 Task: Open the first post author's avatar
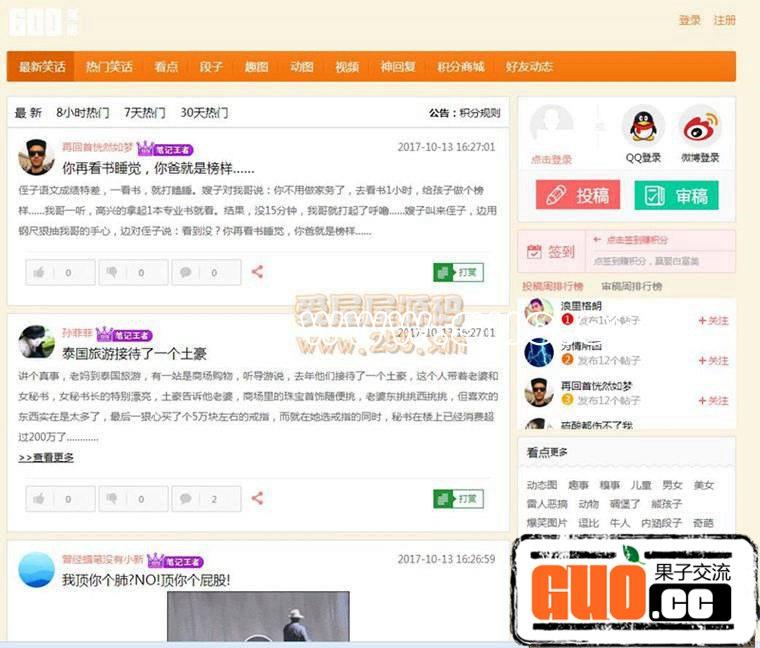pyautogui.click(x=36, y=157)
